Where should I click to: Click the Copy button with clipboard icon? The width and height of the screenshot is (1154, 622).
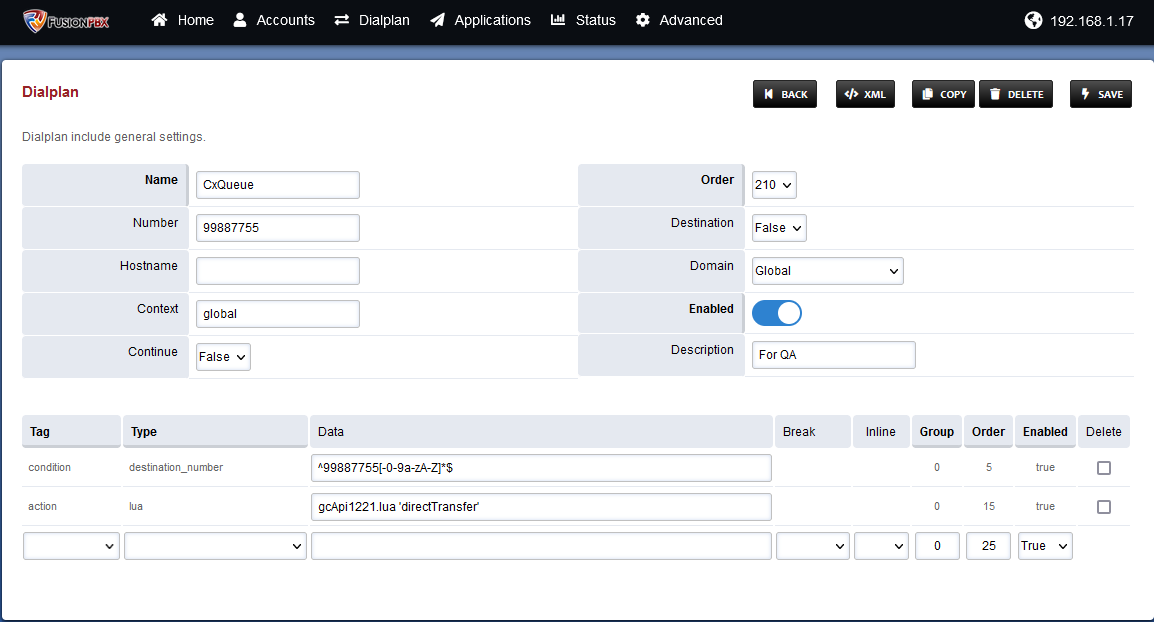click(x=943, y=94)
